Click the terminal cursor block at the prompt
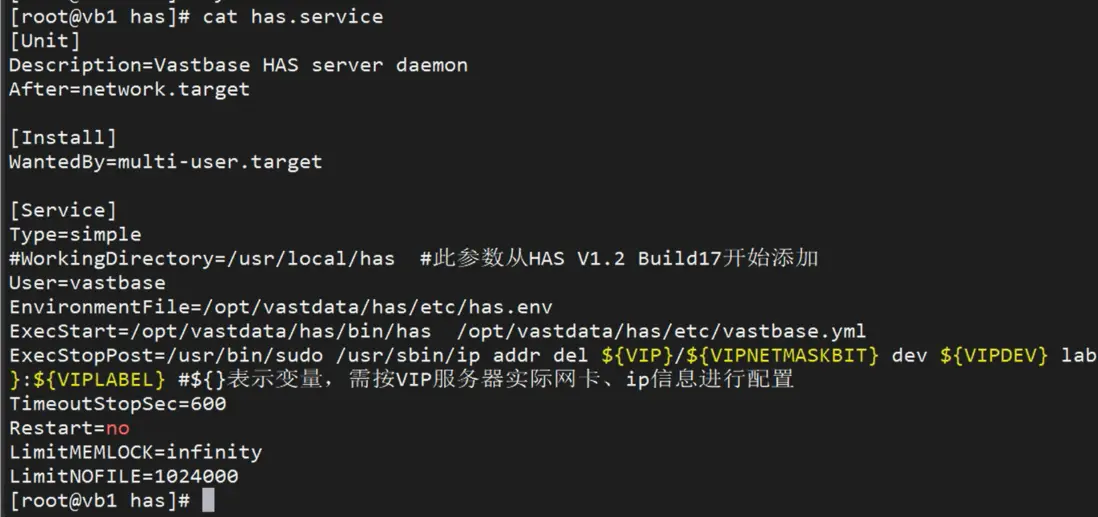The width and height of the screenshot is (1098, 517). 208,500
